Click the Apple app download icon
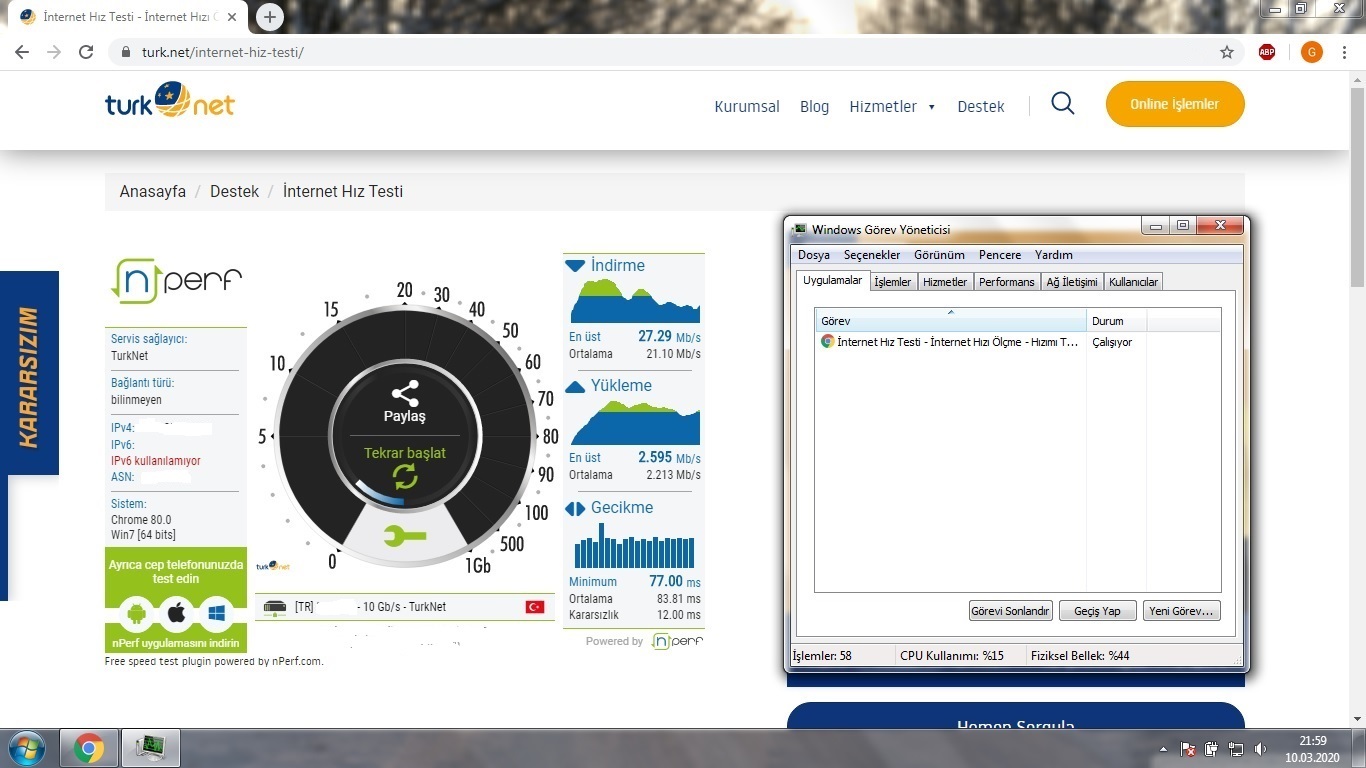1366x768 pixels. [x=176, y=613]
